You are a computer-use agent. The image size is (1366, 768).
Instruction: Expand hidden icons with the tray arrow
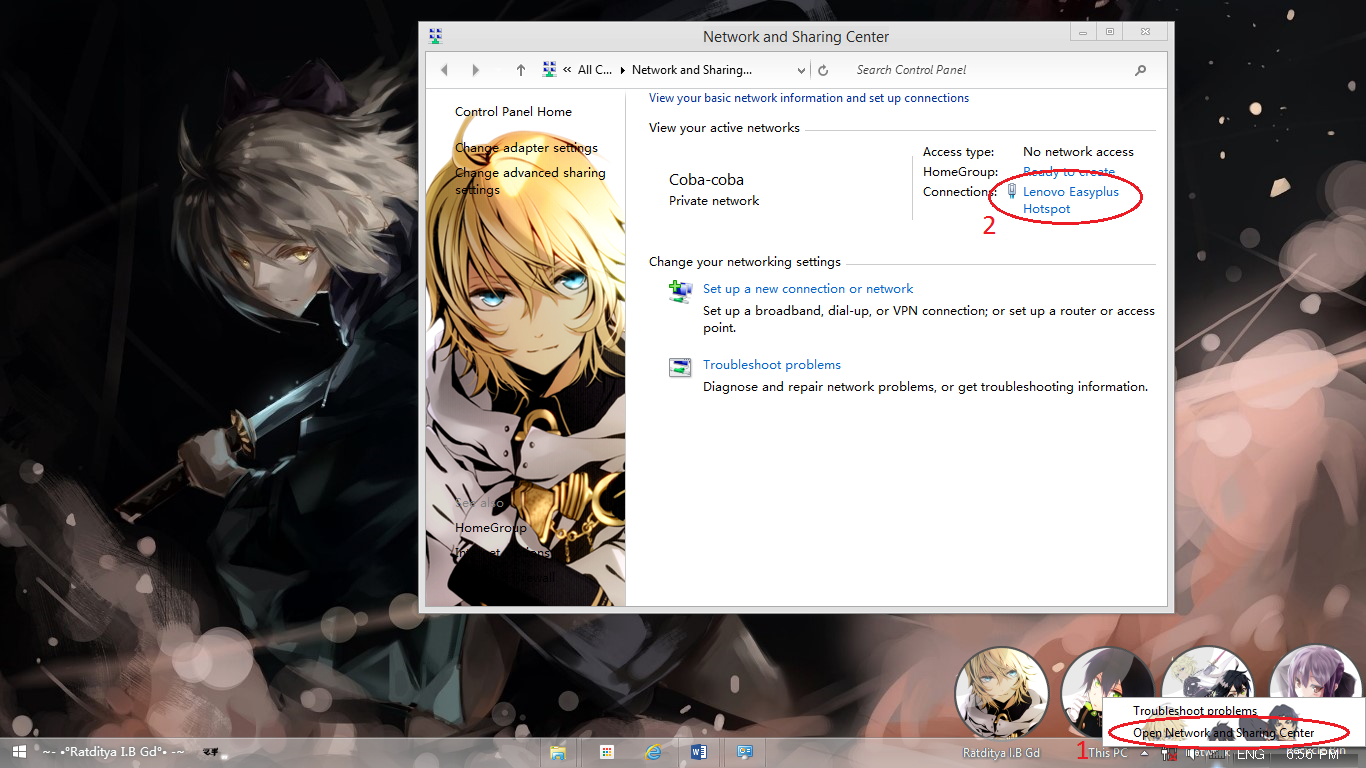click(1146, 753)
